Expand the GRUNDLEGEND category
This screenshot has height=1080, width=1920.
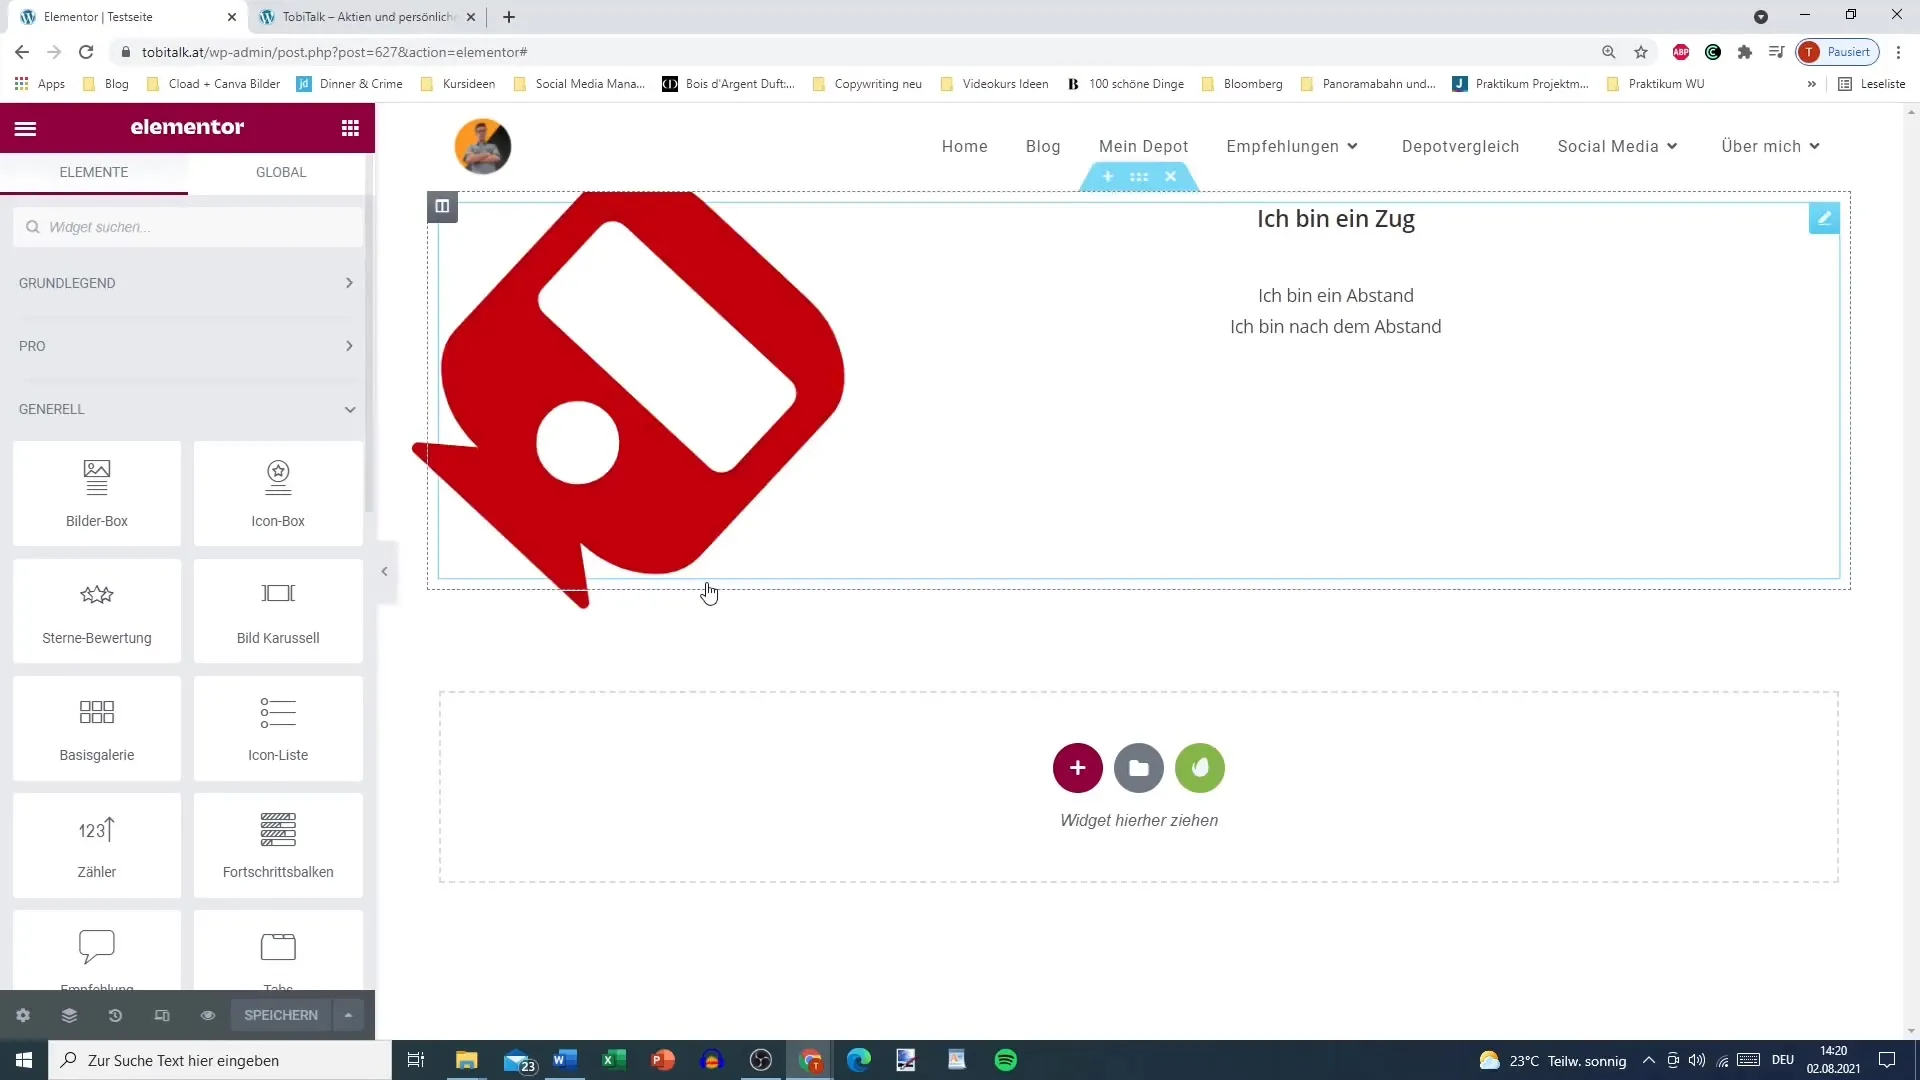[187, 283]
